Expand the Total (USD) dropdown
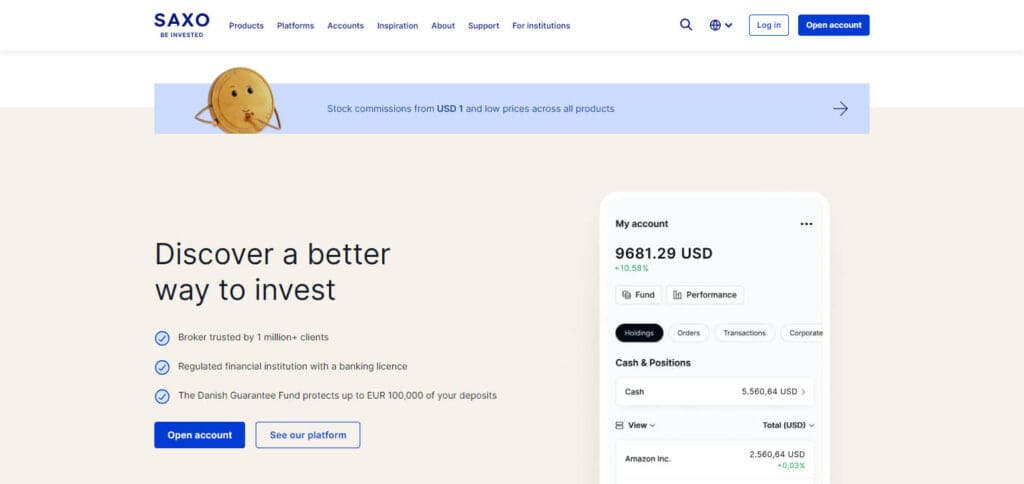The image size is (1024, 484). 788,425
